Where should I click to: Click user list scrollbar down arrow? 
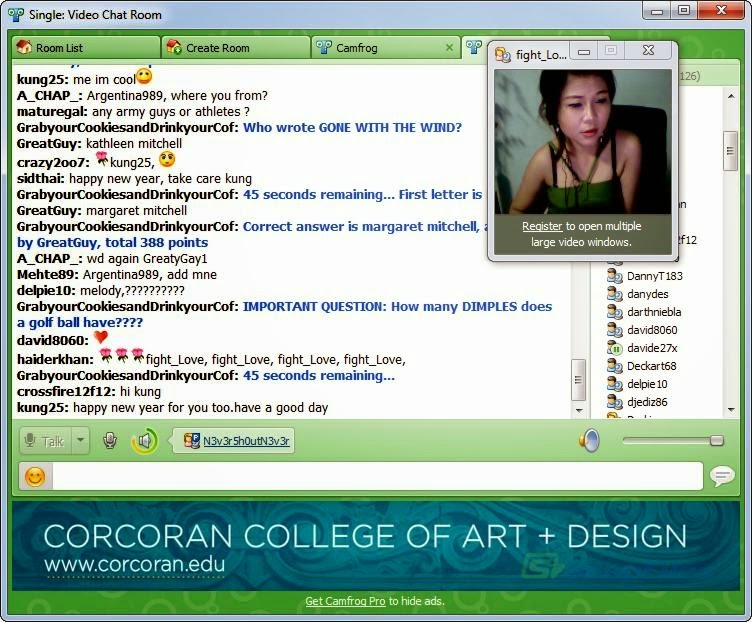(730, 410)
